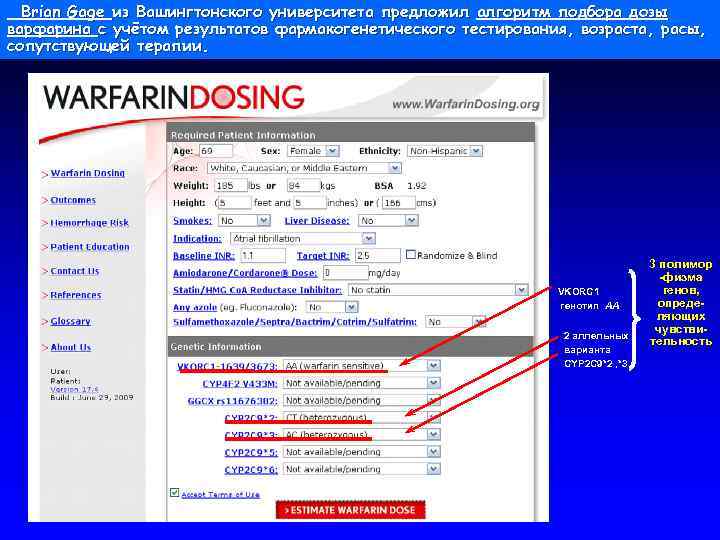Open the CYP2C9*3 dropdown

(362, 435)
